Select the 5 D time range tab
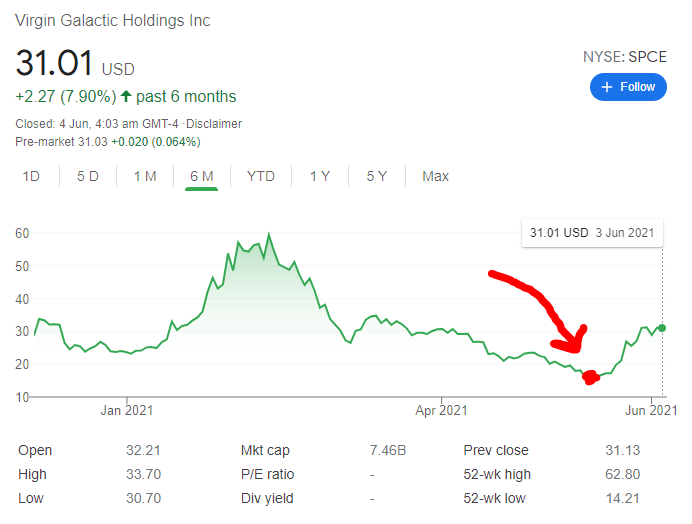692x524 pixels. (x=87, y=177)
